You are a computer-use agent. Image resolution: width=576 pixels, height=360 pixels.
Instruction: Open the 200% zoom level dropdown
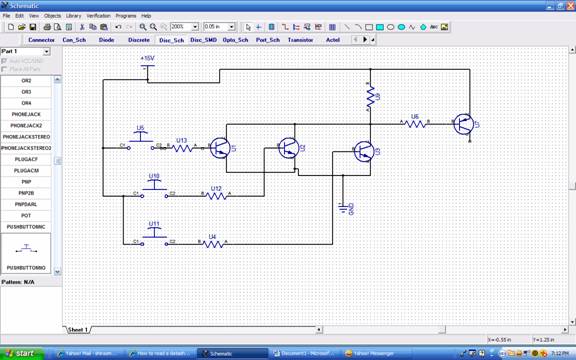pyautogui.click(x=195, y=27)
